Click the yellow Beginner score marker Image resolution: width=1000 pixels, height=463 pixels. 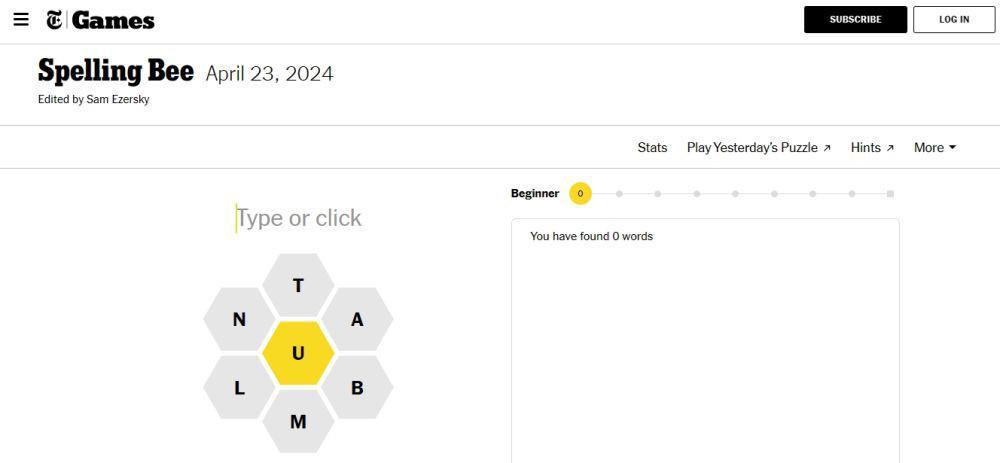[580, 194]
